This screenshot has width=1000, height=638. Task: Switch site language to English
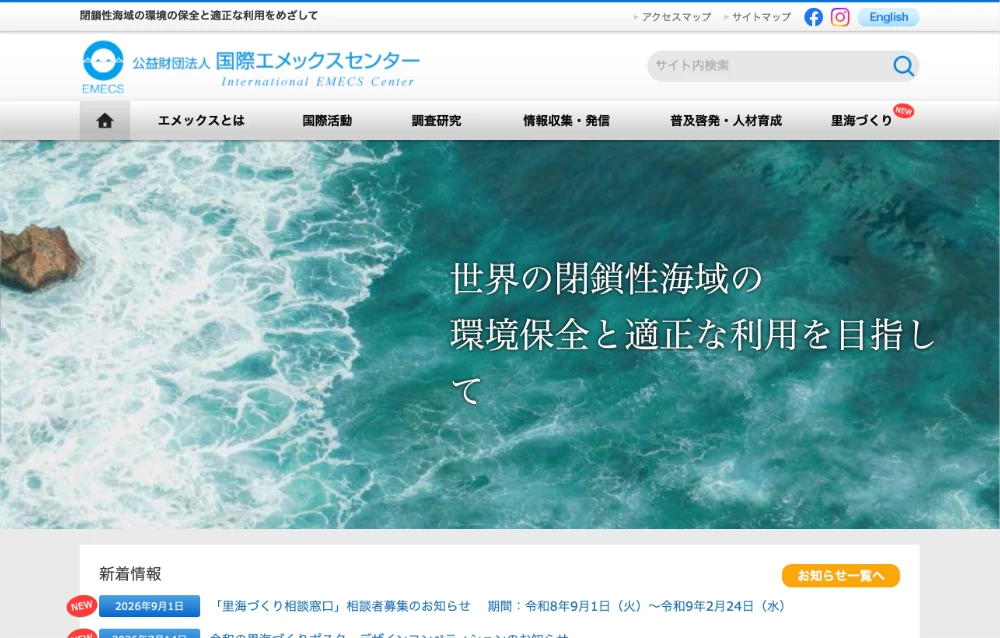(x=888, y=17)
